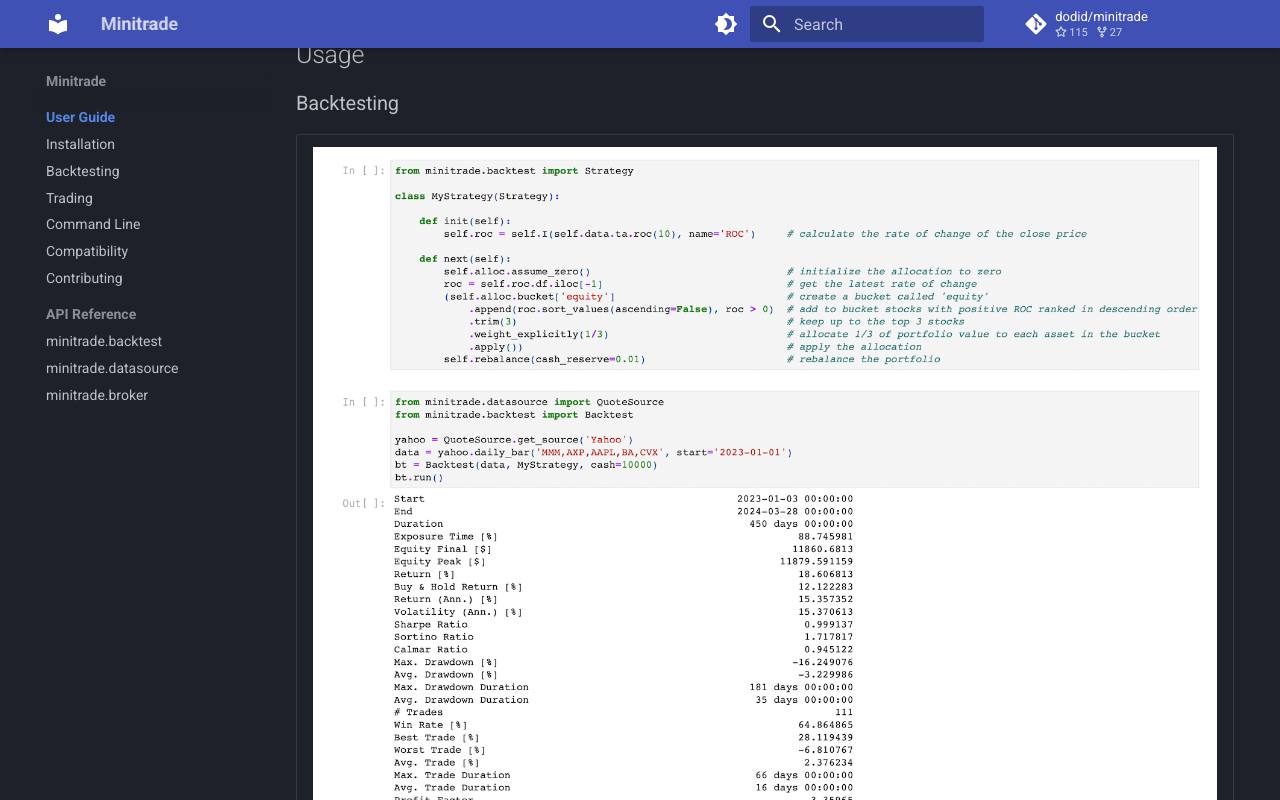Click the 'self.rebalance(cash_reserve=0.01)' code line

(x=544, y=359)
